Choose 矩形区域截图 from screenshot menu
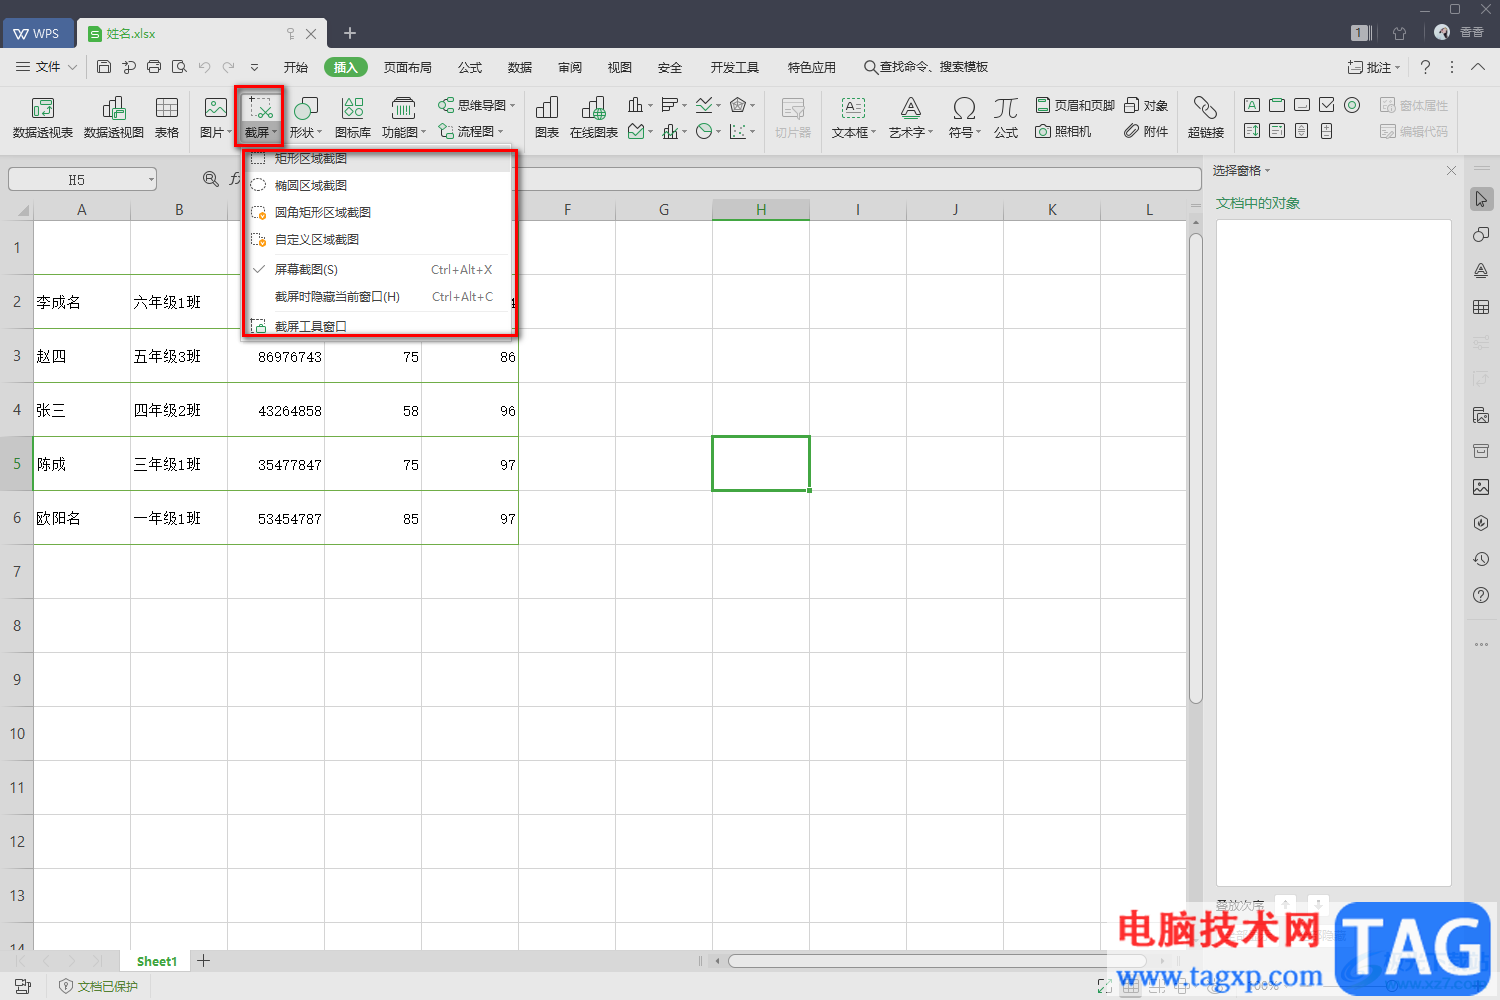The width and height of the screenshot is (1500, 1000). point(378,159)
